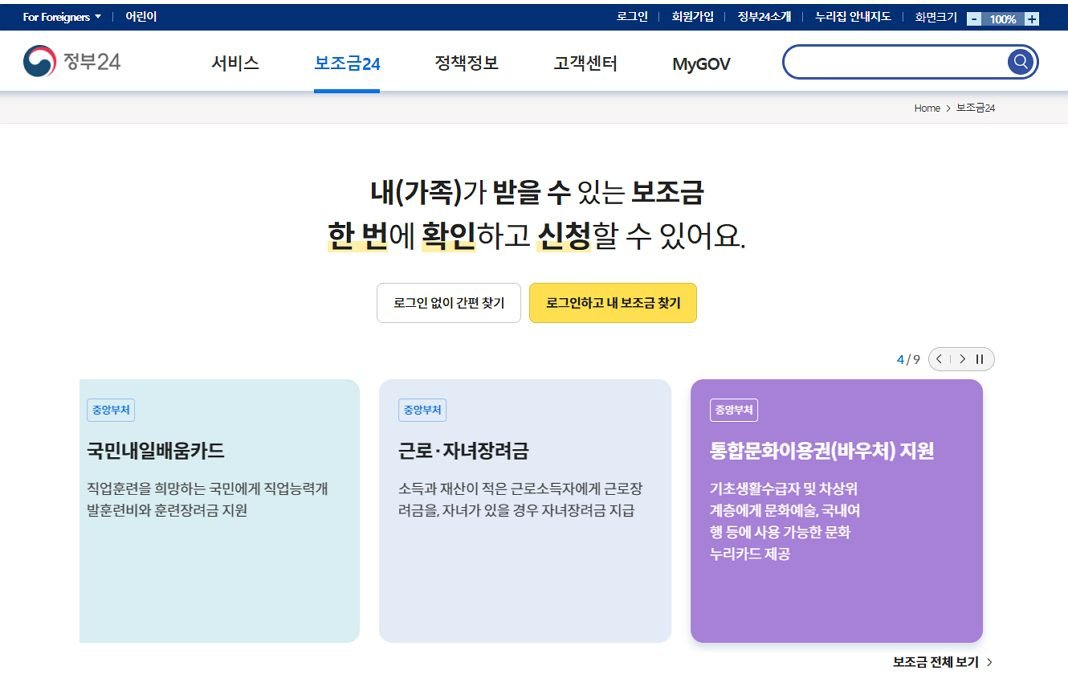Switch to the 서비스 tab

click(235, 62)
